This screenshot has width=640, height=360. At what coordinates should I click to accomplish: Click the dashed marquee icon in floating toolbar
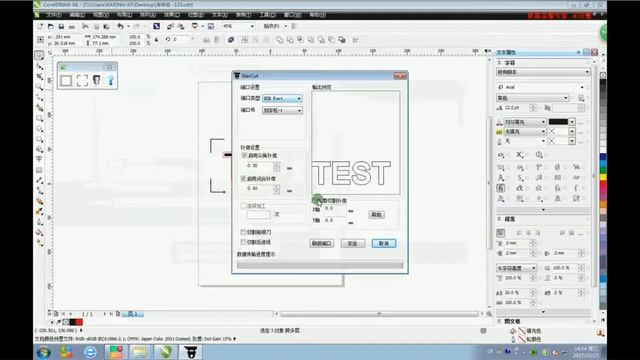(x=82, y=80)
